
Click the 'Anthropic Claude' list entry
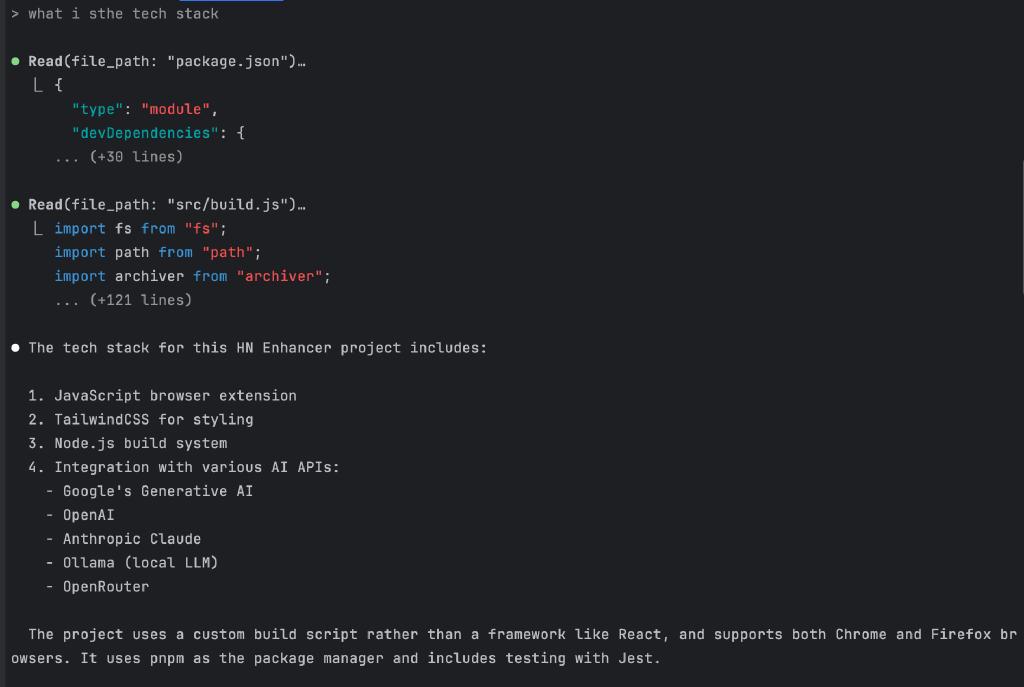pos(132,539)
